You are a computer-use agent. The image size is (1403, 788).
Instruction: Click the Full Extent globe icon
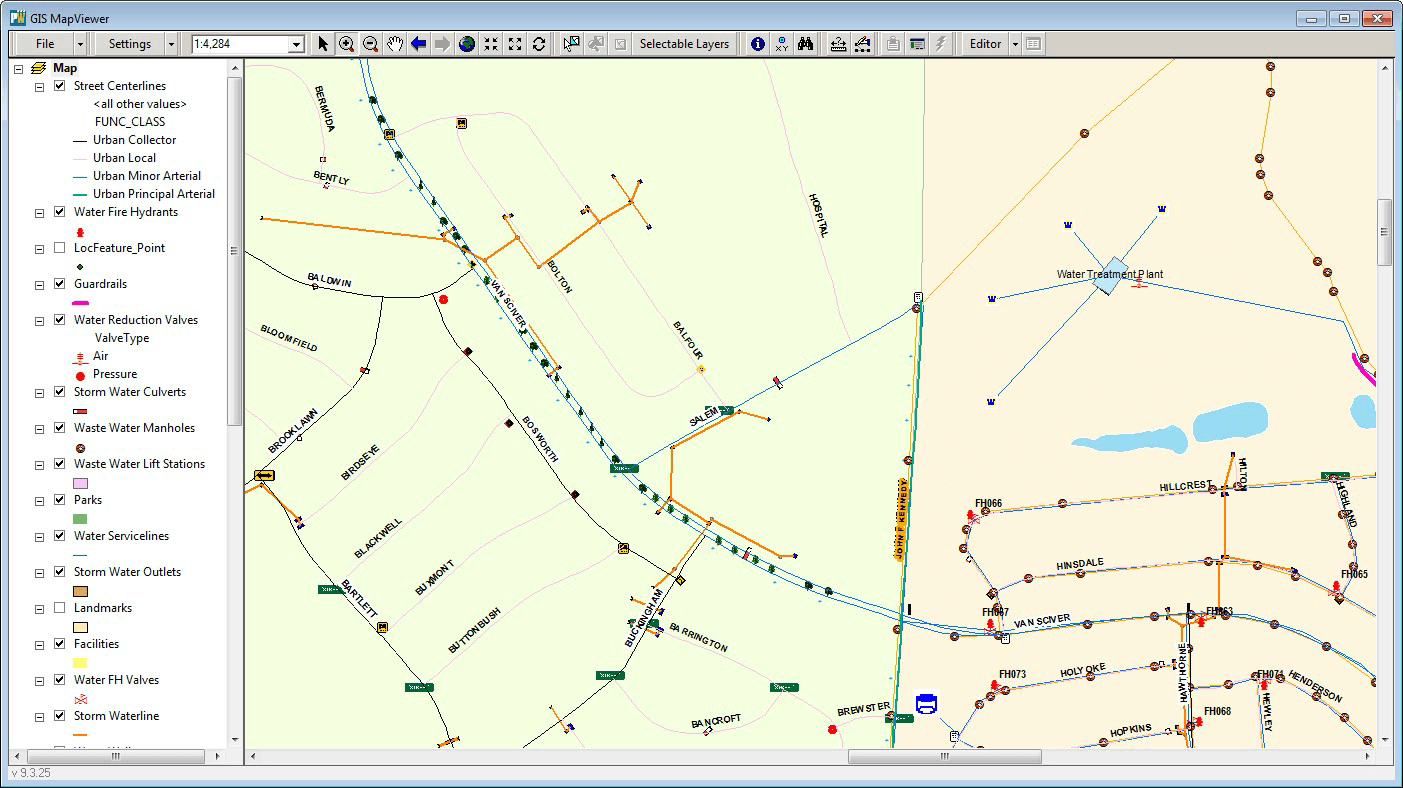coord(467,44)
